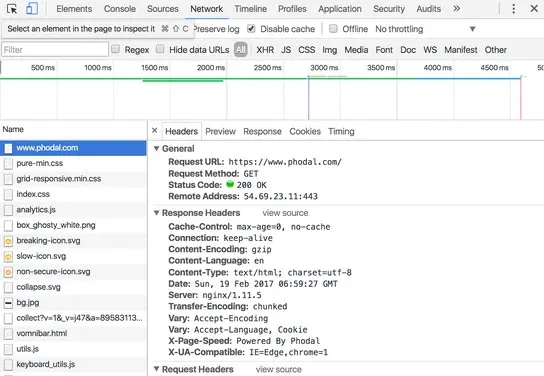The height and width of the screenshot is (376, 544).
Task: Click the file icon beside grid-responsive.min.css
Action: click(x=8, y=179)
